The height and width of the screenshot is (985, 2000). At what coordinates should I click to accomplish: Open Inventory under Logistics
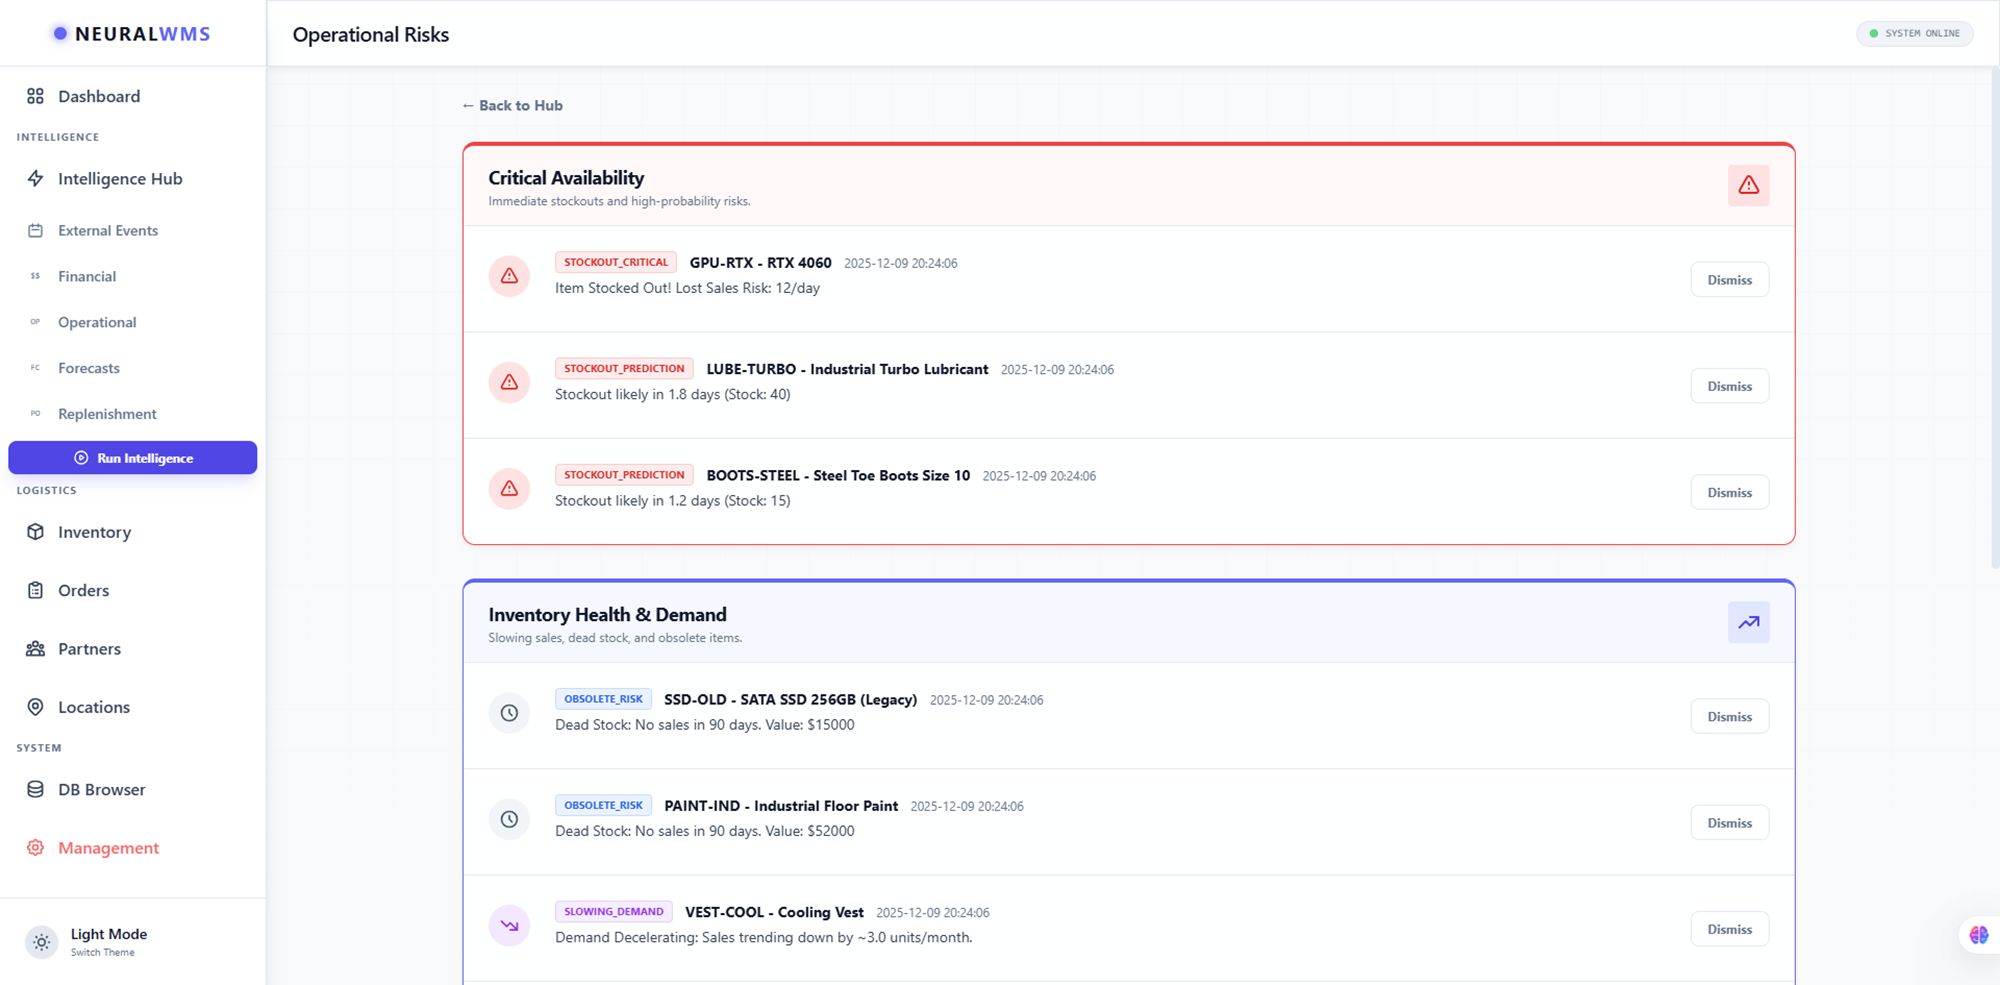tap(94, 532)
